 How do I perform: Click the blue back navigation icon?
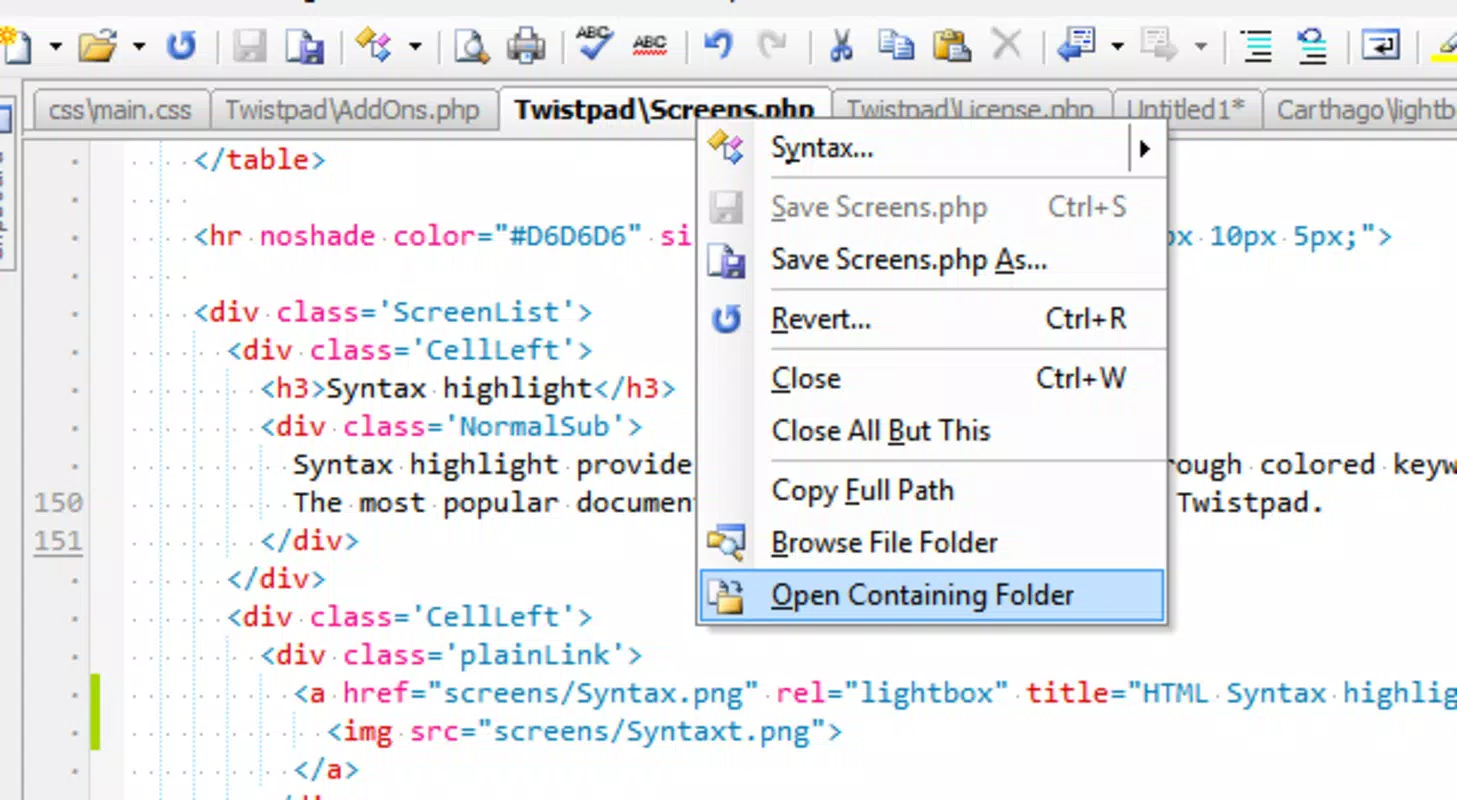coord(1077,46)
